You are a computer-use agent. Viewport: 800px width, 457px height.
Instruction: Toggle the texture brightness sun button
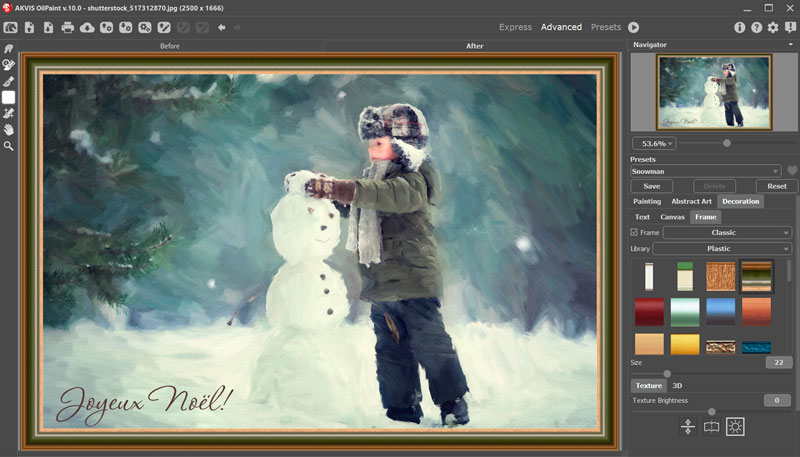coord(735,426)
